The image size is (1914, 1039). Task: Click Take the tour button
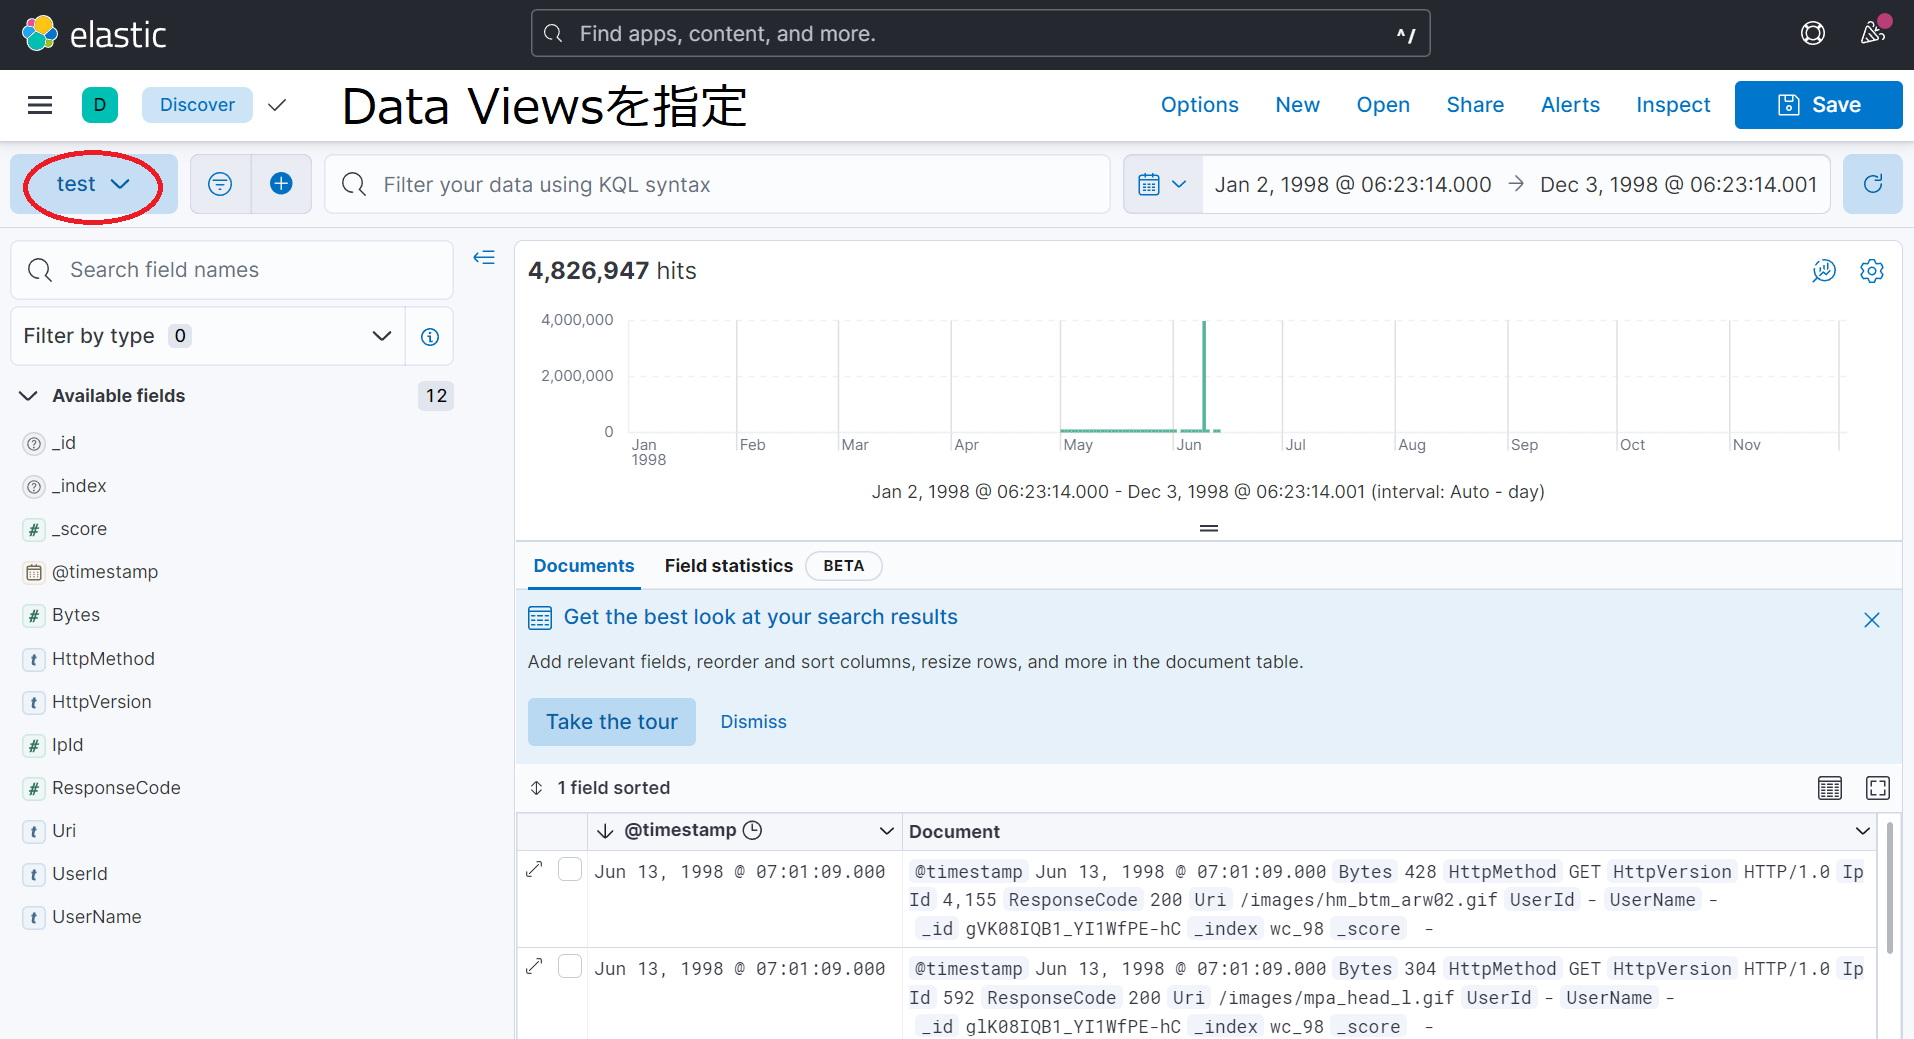point(612,722)
